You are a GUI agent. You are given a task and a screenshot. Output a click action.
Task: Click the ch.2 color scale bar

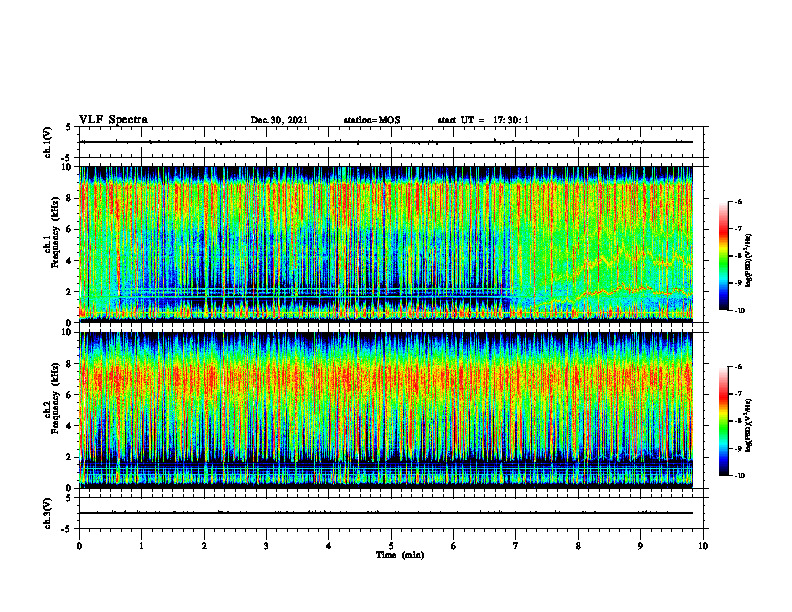[723, 421]
